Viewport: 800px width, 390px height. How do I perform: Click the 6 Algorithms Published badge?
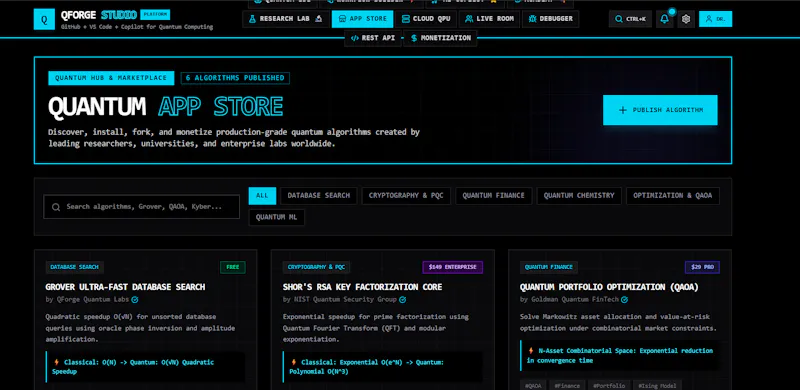[x=235, y=78]
